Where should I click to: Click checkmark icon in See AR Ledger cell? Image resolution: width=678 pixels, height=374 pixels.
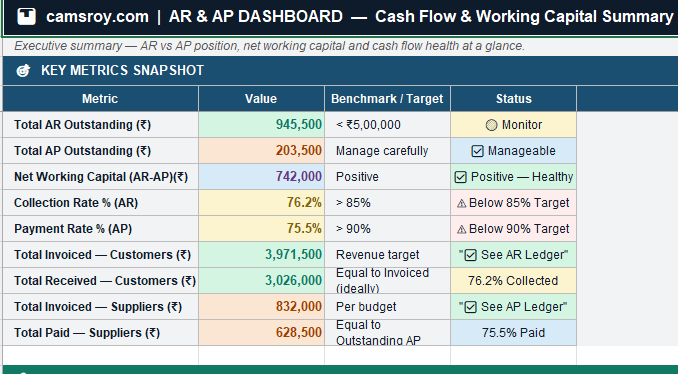click(x=470, y=255)
